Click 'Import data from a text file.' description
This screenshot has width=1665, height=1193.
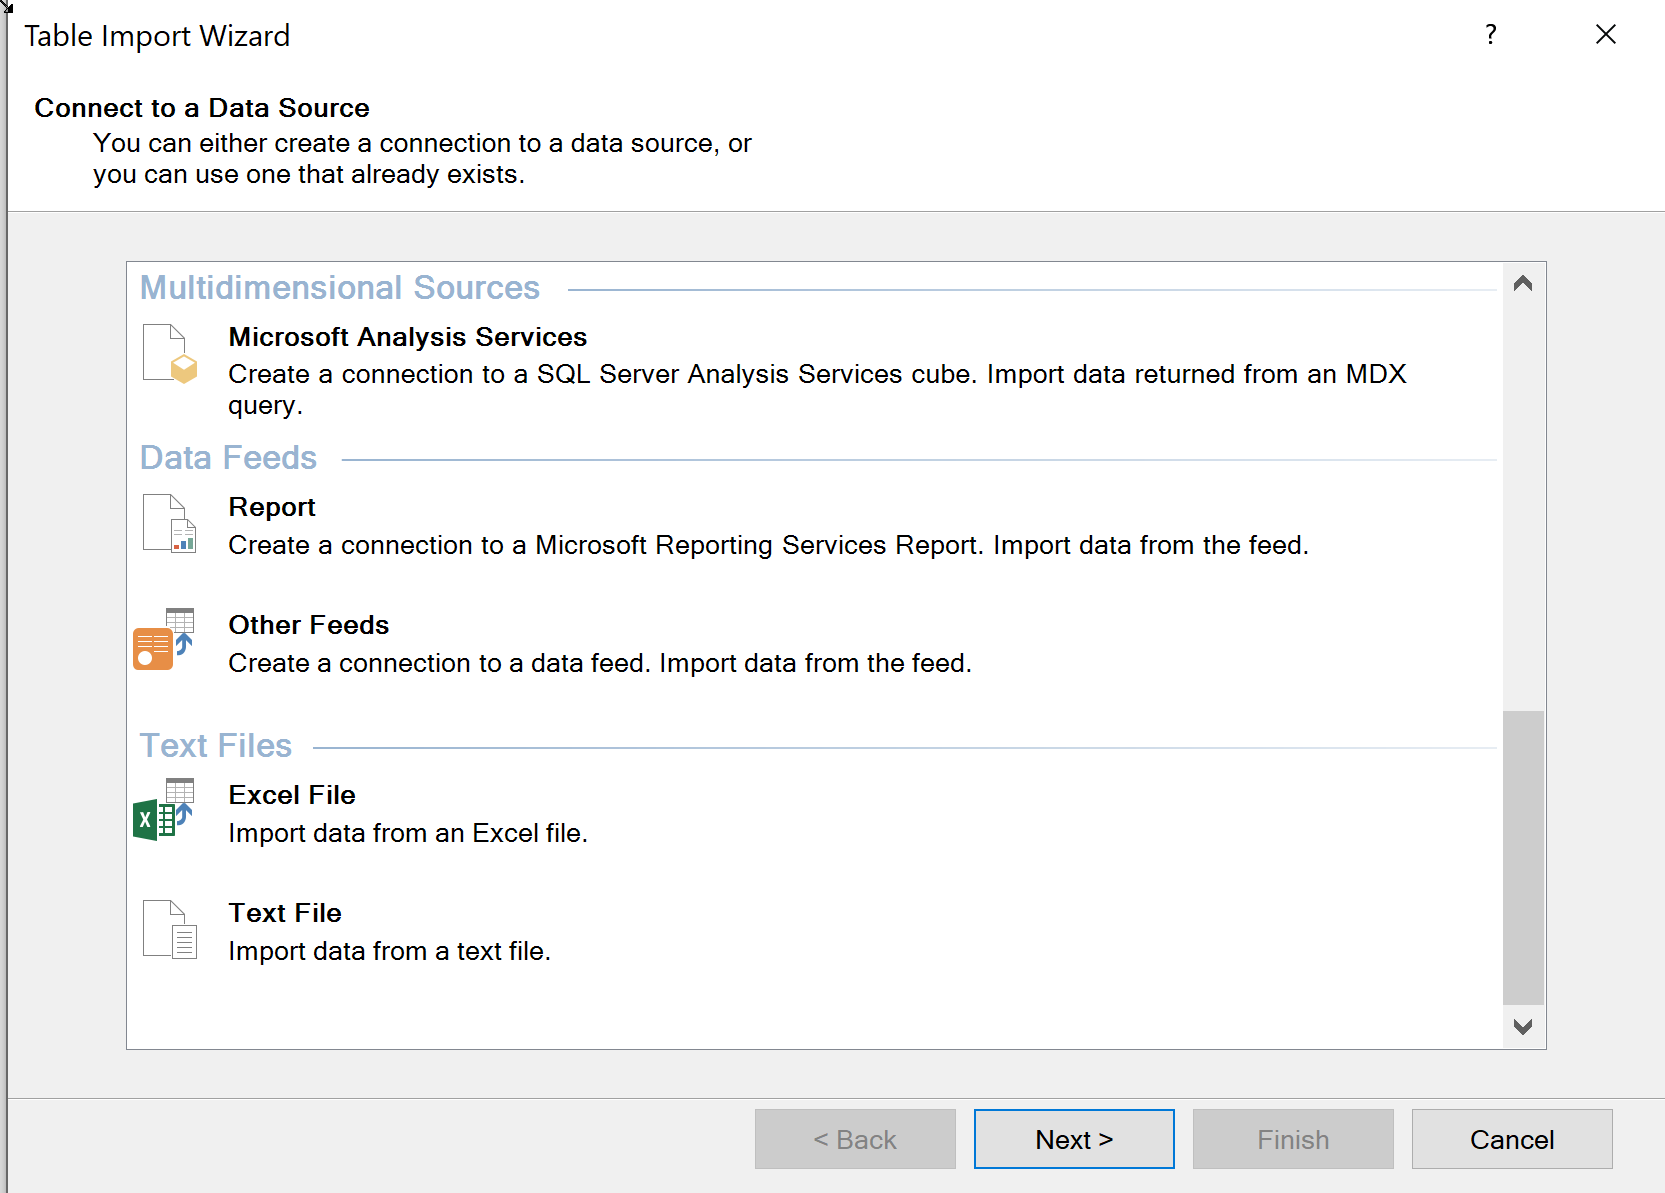[390, 951]
